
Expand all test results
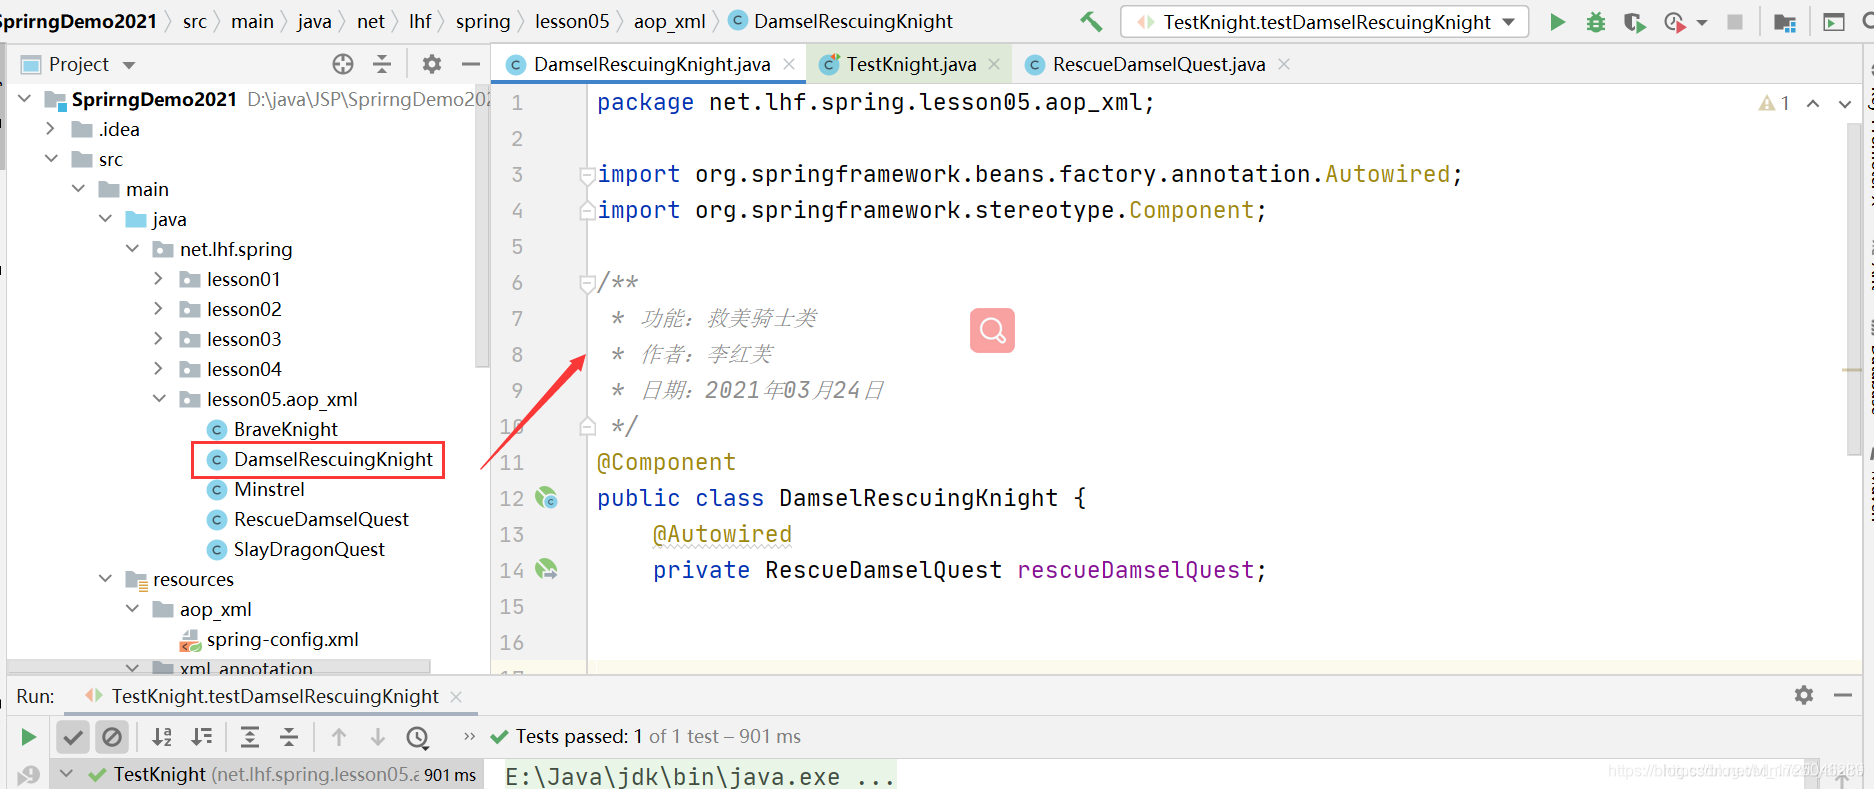[250, 737]
